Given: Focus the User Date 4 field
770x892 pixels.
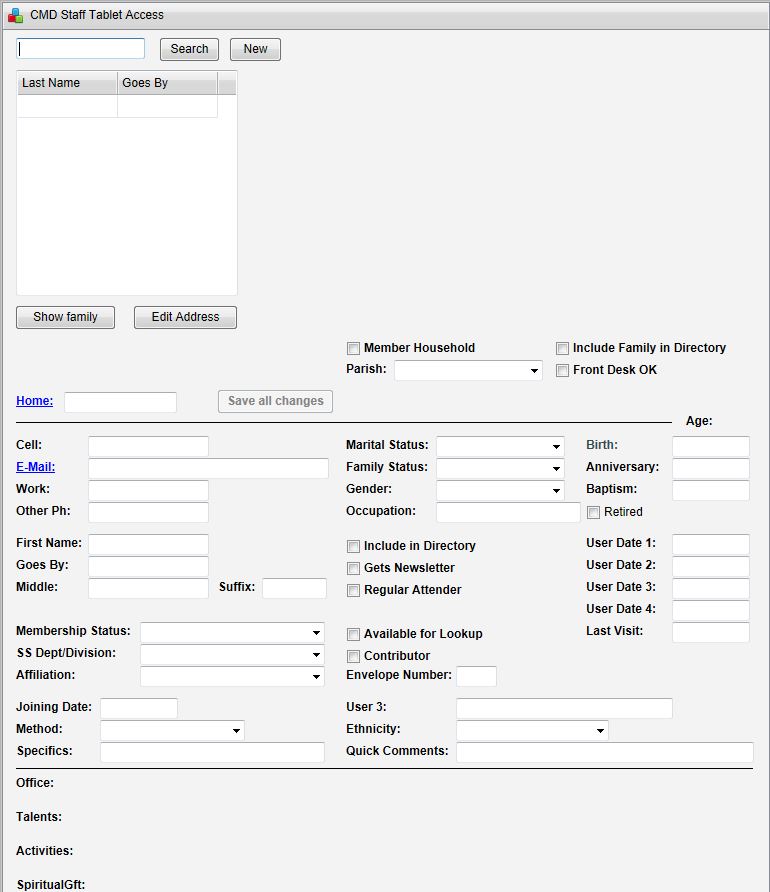Looking at the screenshot, I should [711, 610].
